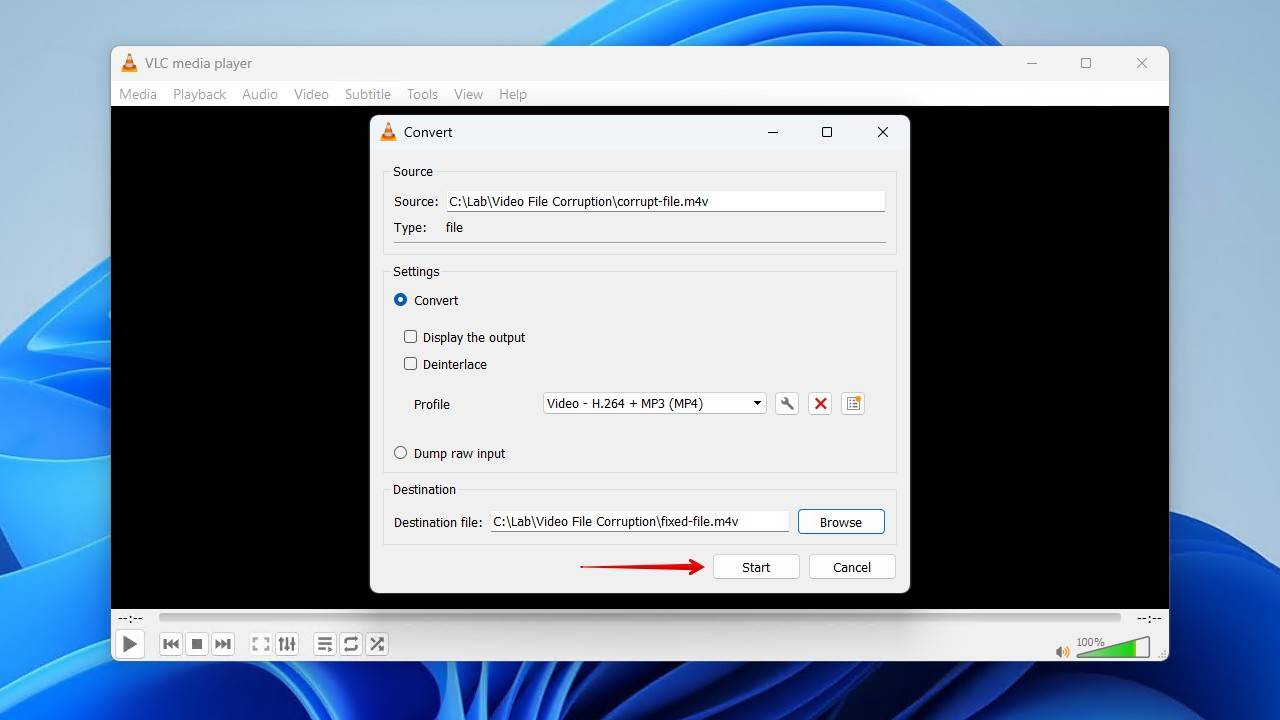This screenshot has width=1280, height=720.
Task: Click the Source path field
Action: pyautogui.click(x=665, y=201)
